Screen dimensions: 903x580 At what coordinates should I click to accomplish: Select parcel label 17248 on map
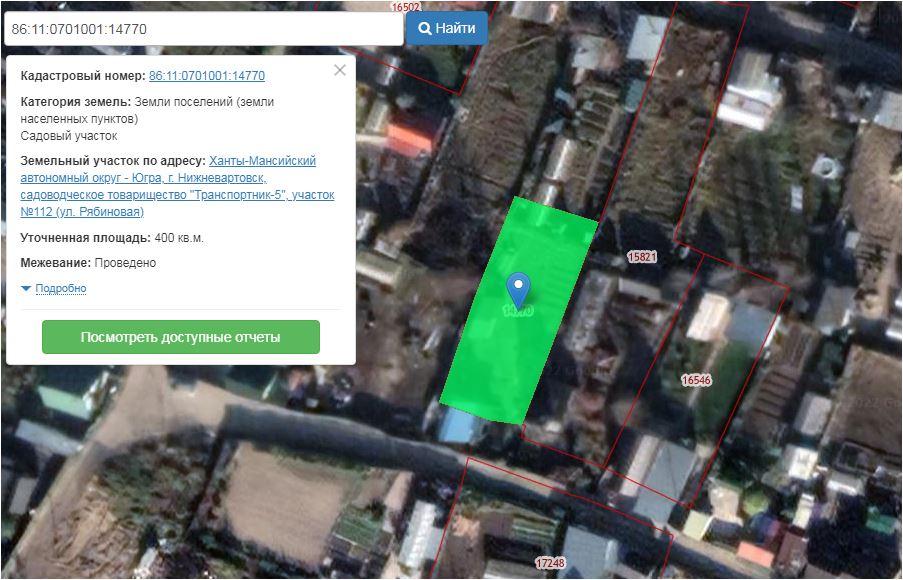(x=550, y=563)
